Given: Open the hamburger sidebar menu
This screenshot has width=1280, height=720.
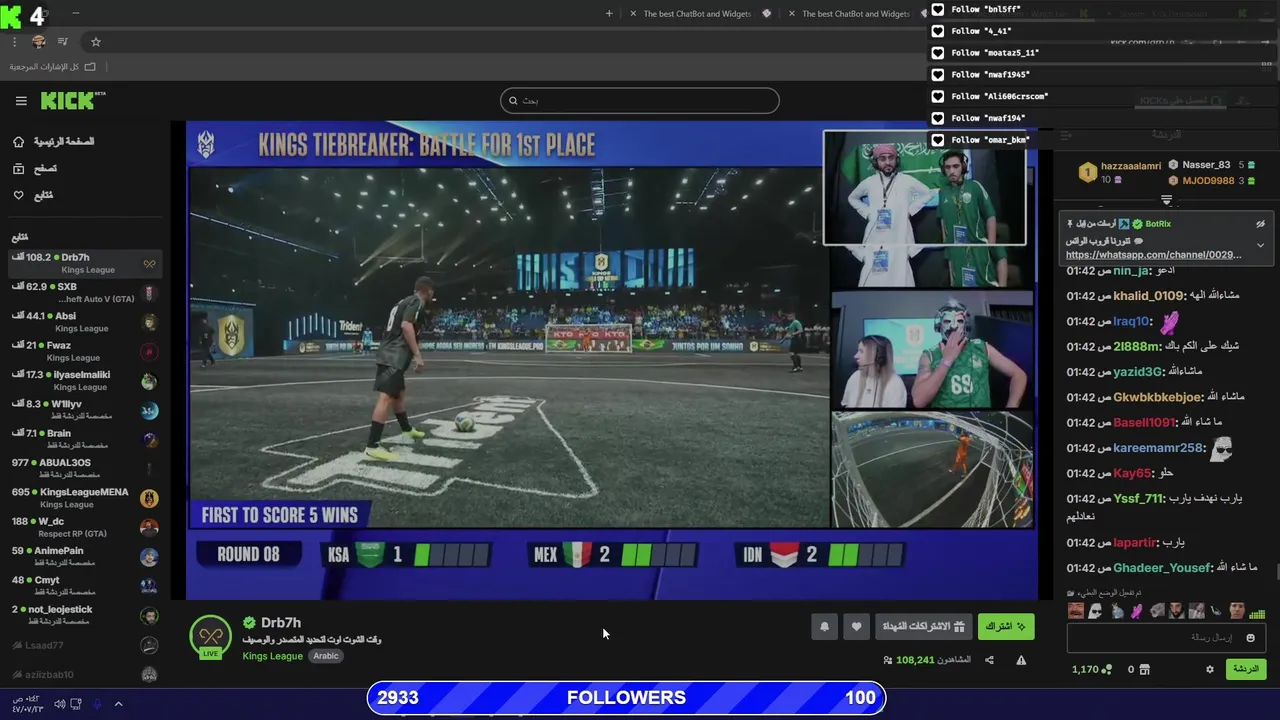Looking at the screenshot, I should coord(20,101).
